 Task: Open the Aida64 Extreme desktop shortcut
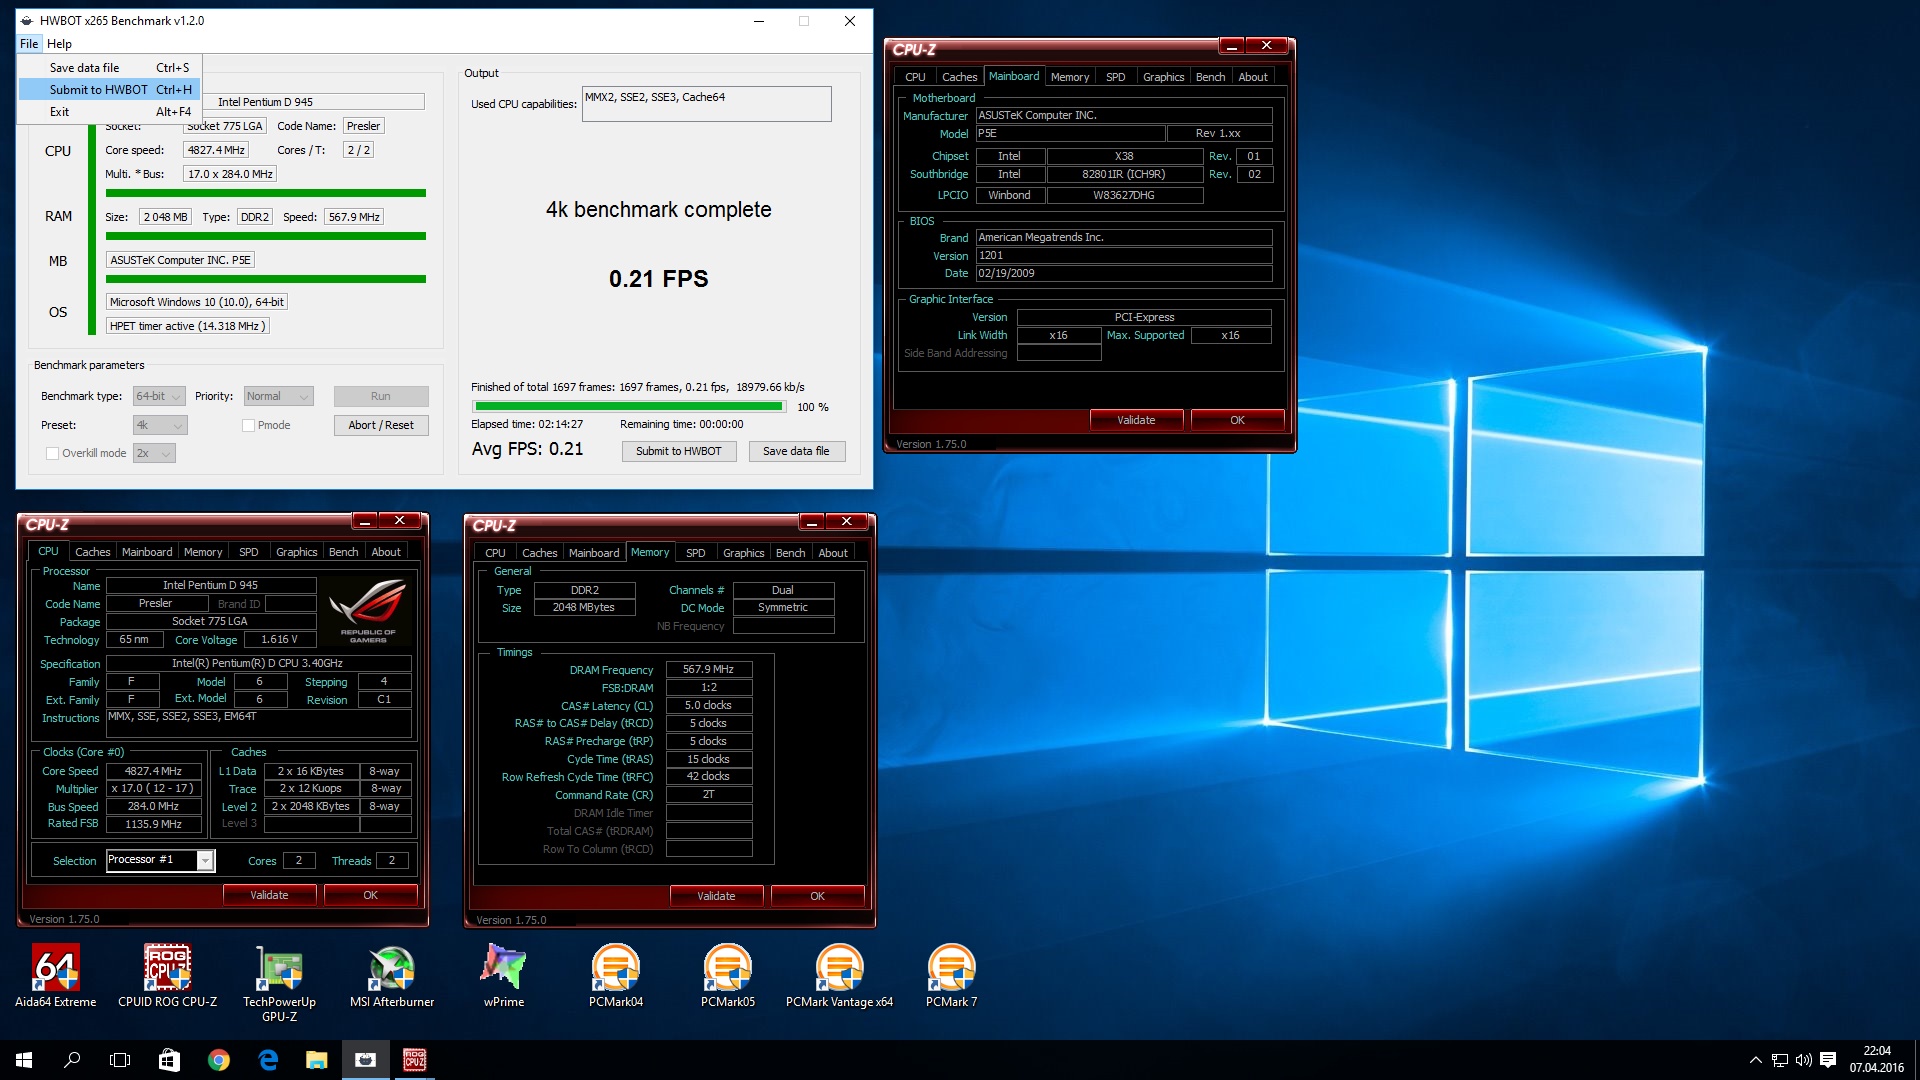[56, 975]
